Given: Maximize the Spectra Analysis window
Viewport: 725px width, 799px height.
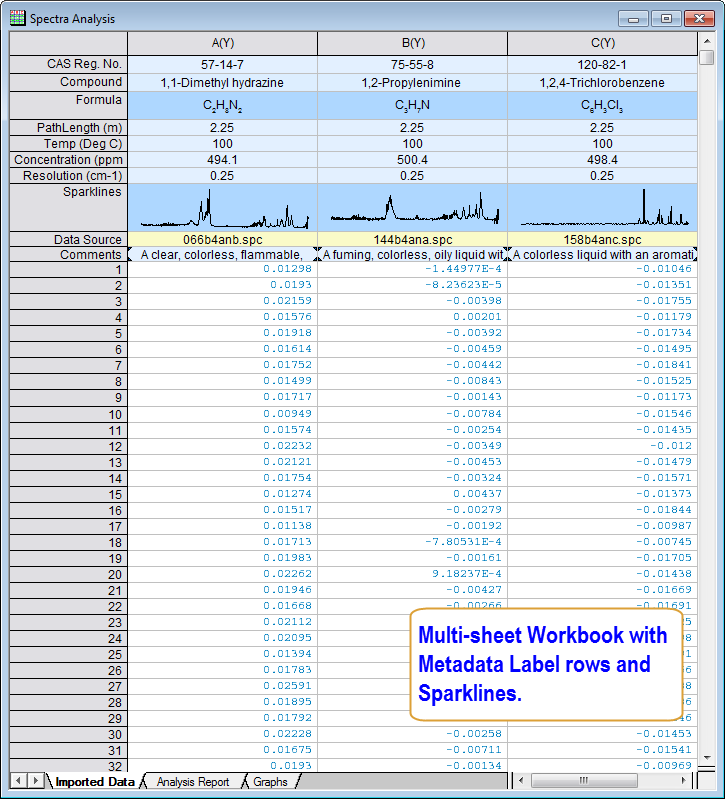Looking at the screenshot, I should [667, 18].
